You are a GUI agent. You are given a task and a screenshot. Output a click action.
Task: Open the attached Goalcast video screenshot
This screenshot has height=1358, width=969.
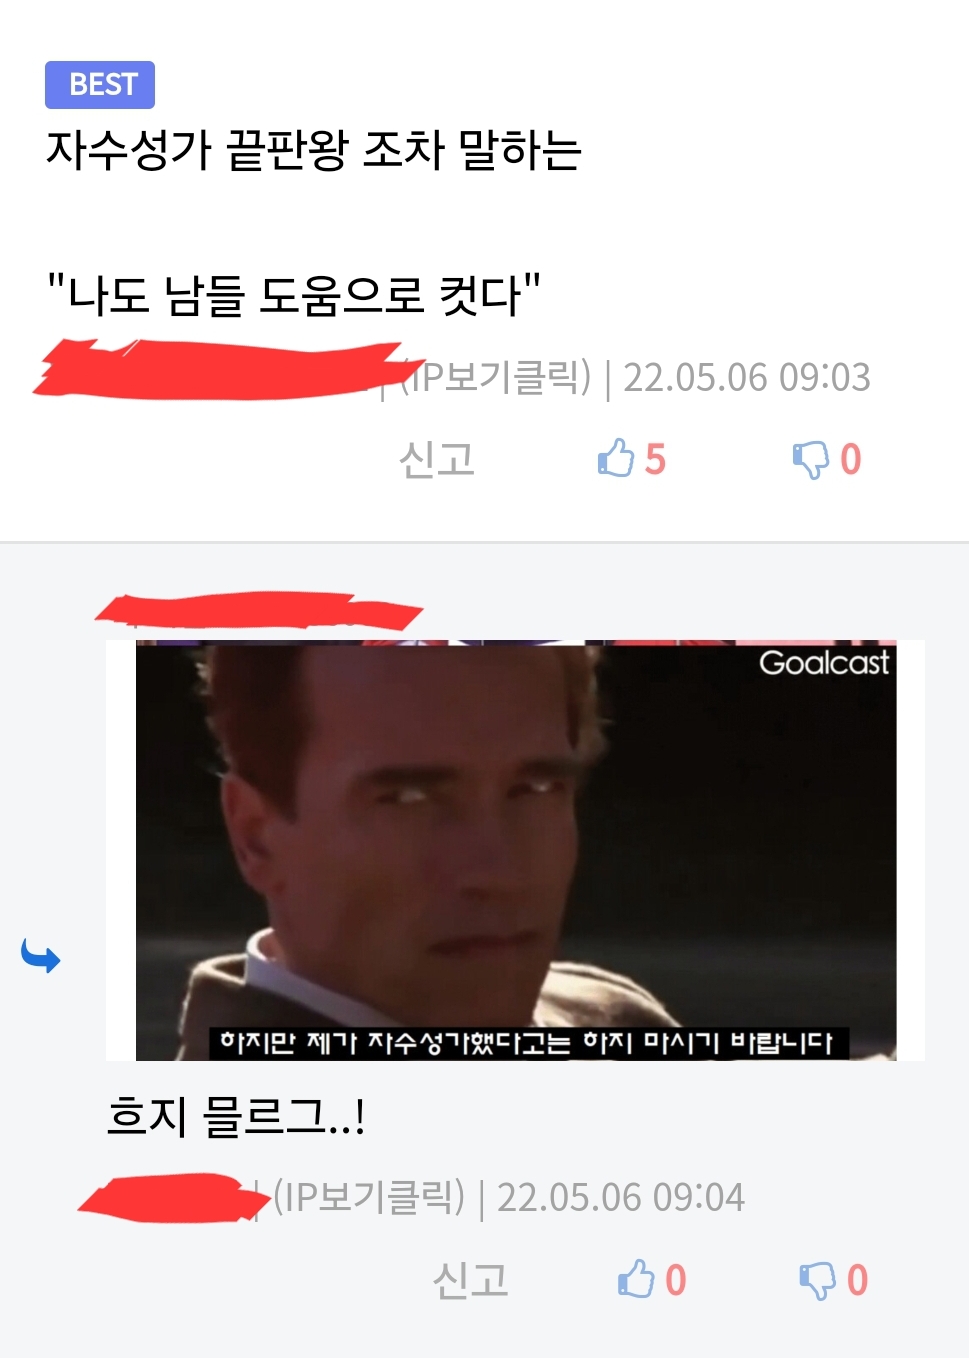tap(516, 851)
